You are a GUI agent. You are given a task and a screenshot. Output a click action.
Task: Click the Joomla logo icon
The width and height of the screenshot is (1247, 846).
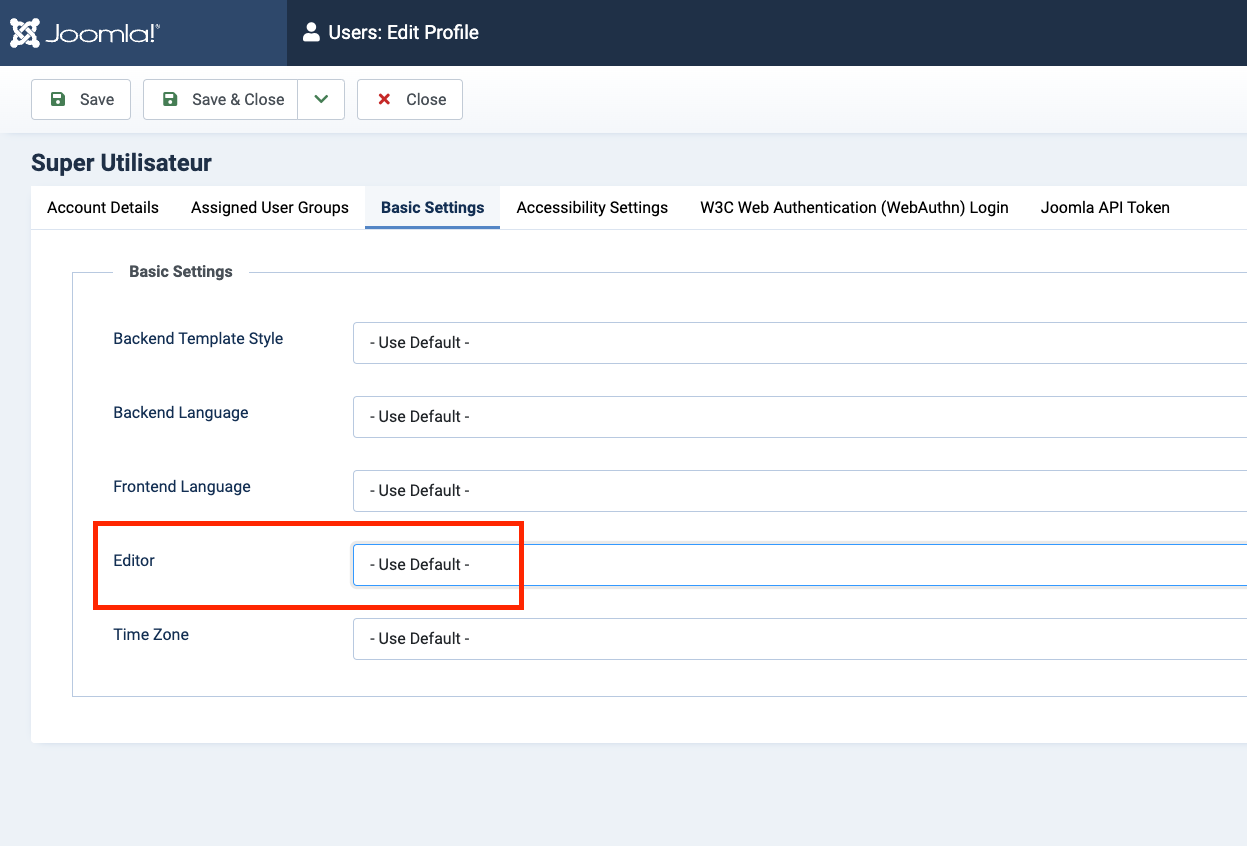(x=25, y=33)
